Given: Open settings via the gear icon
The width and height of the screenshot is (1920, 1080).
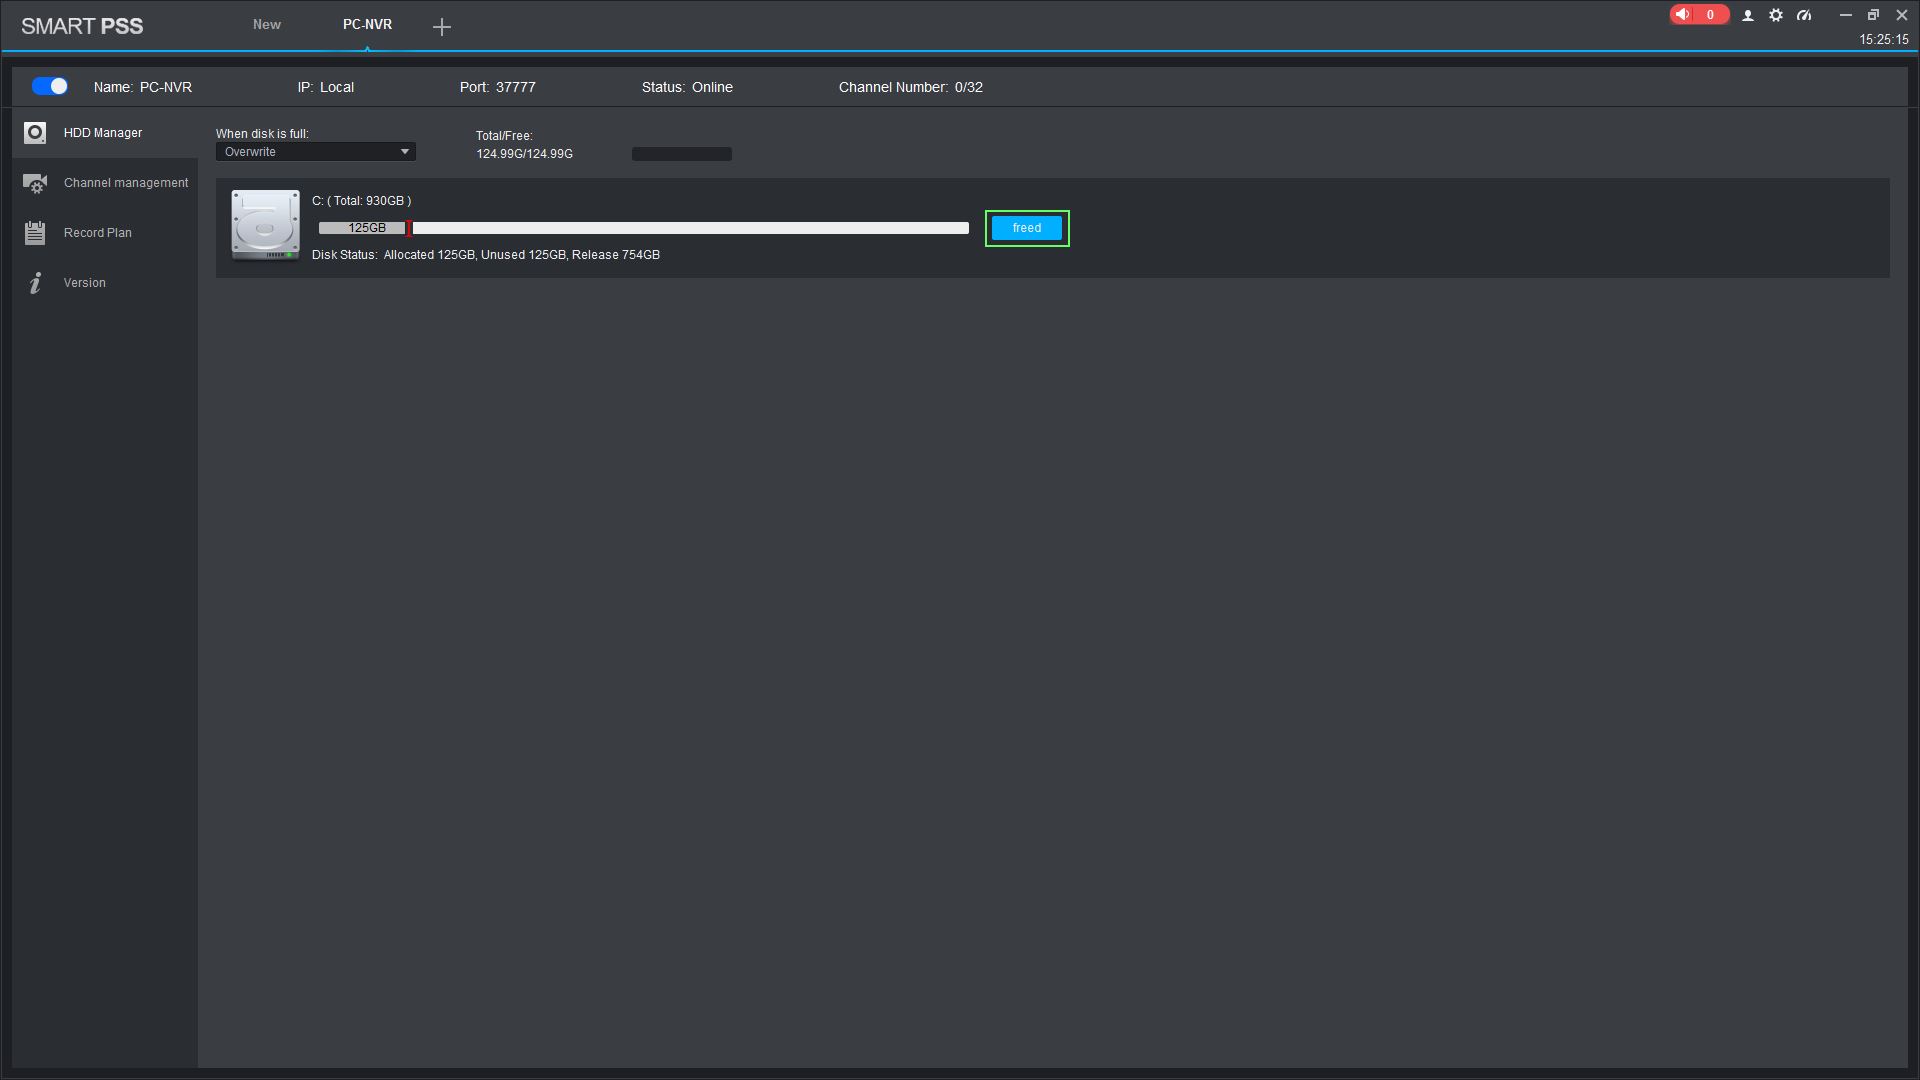Looking at the screenshot, I should tap(1776, 16).
